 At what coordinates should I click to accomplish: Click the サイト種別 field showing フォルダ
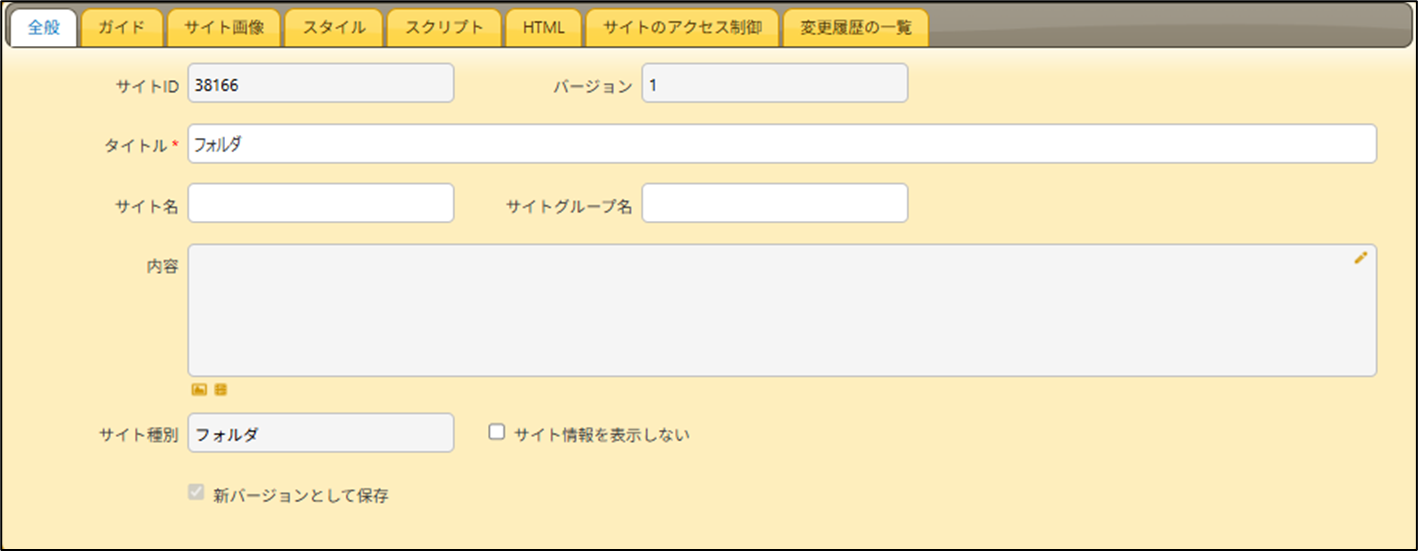(321, 434)
